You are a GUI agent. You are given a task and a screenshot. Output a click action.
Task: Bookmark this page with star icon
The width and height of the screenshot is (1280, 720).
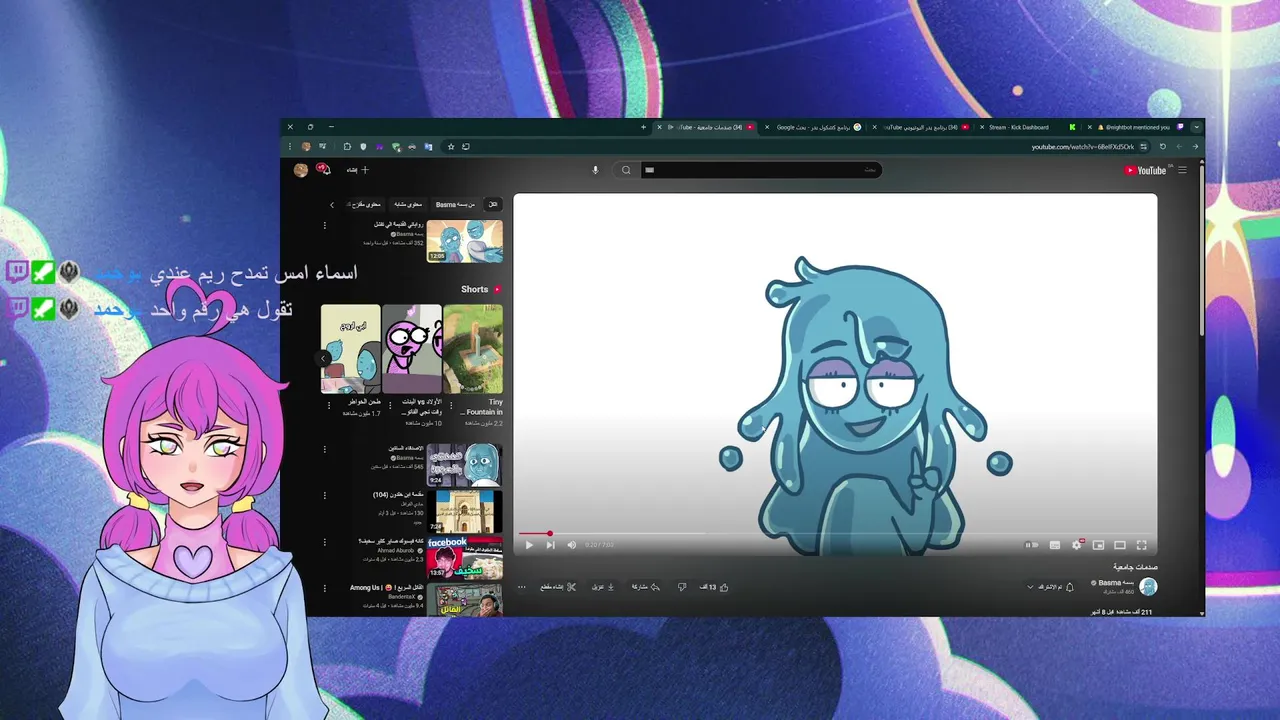tap(451, 147)
